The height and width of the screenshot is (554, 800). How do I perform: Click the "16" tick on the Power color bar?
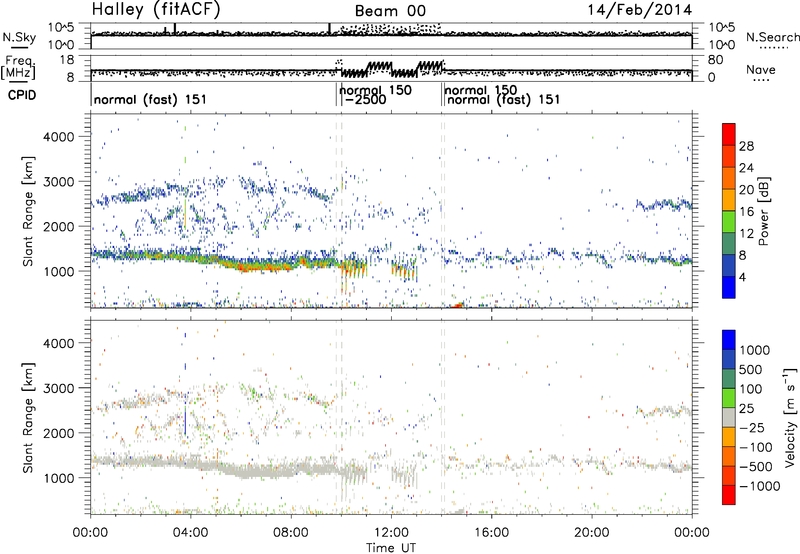tap(746, 212)
